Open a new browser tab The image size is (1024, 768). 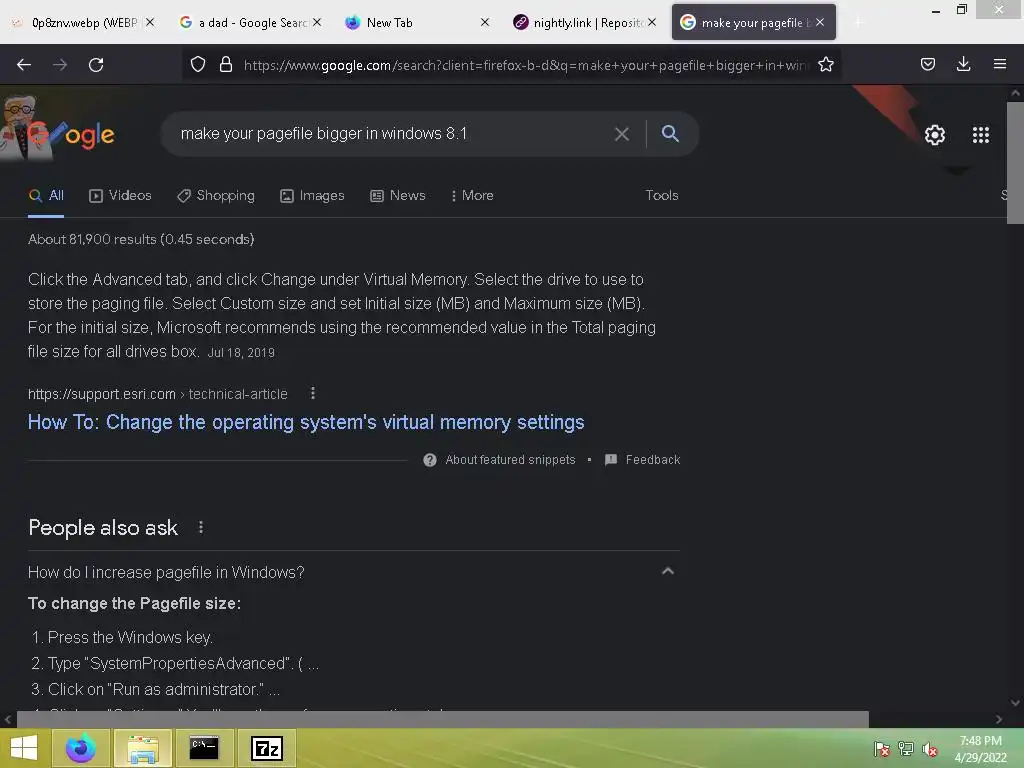[x=858, y=23]
